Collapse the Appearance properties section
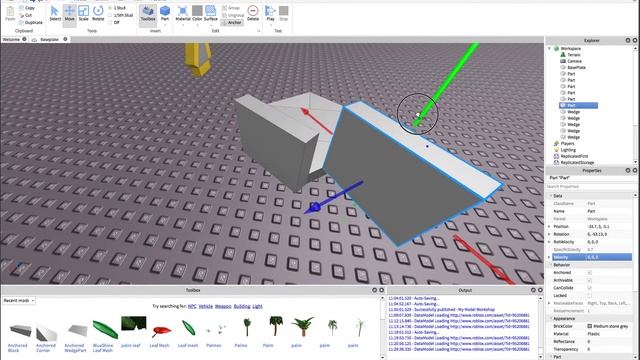The image size is (640, 360). coord(550,318)
